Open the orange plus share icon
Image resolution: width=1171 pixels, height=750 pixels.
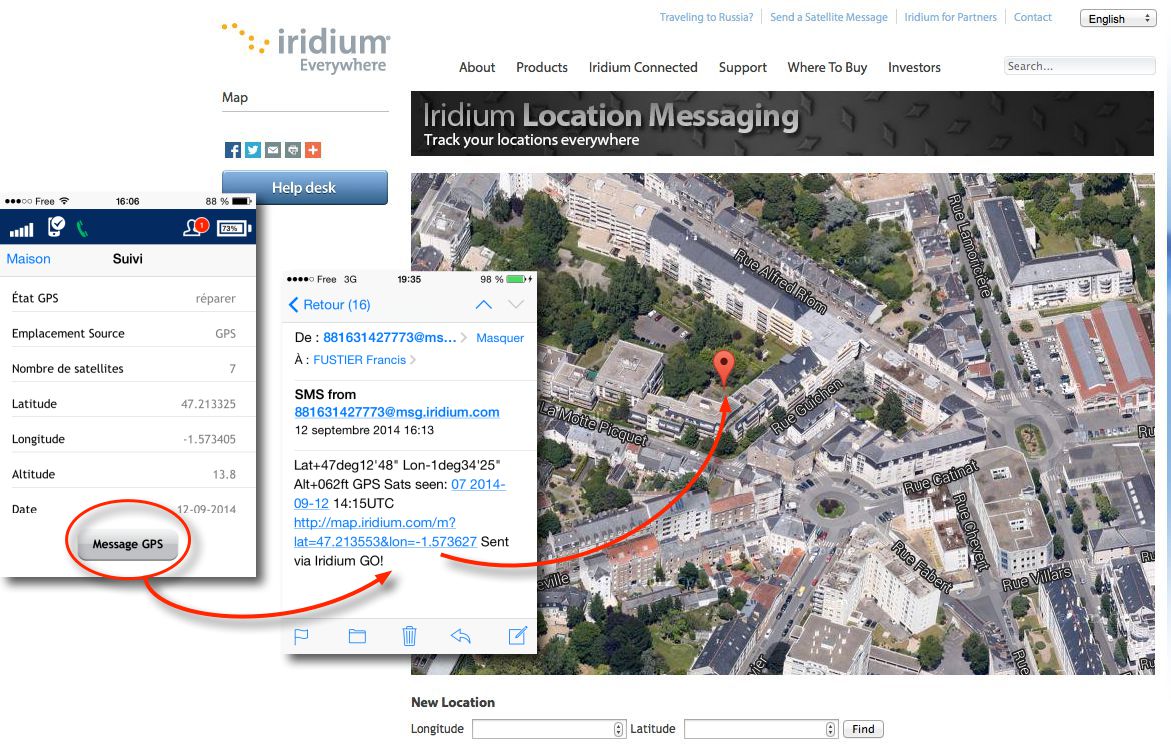point(314,150)
